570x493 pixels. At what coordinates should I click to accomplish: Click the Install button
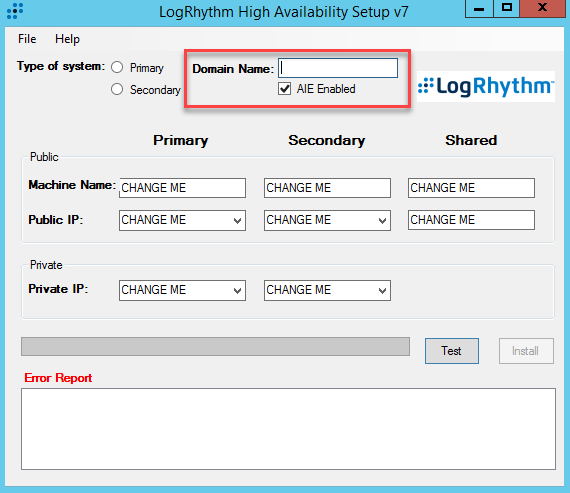point(526,351)
